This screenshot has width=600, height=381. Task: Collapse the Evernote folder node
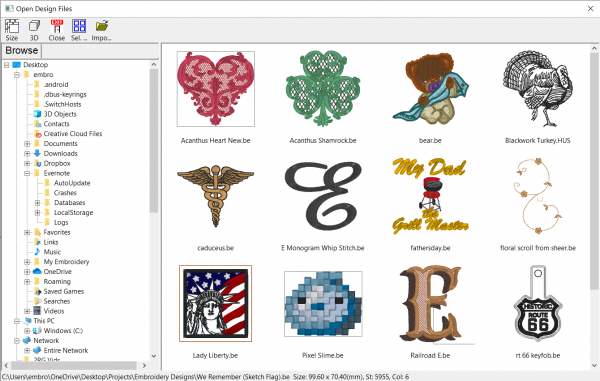[27, 173]
